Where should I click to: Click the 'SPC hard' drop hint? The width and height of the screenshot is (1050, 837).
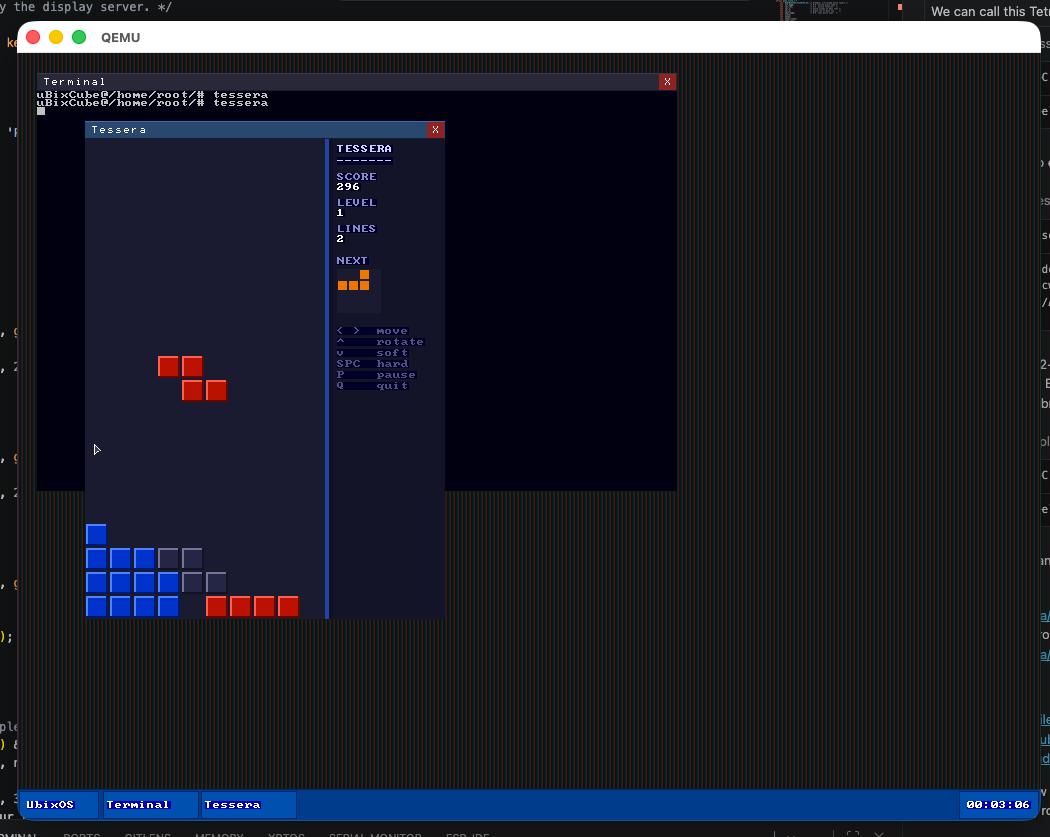[x=372, y=364]
